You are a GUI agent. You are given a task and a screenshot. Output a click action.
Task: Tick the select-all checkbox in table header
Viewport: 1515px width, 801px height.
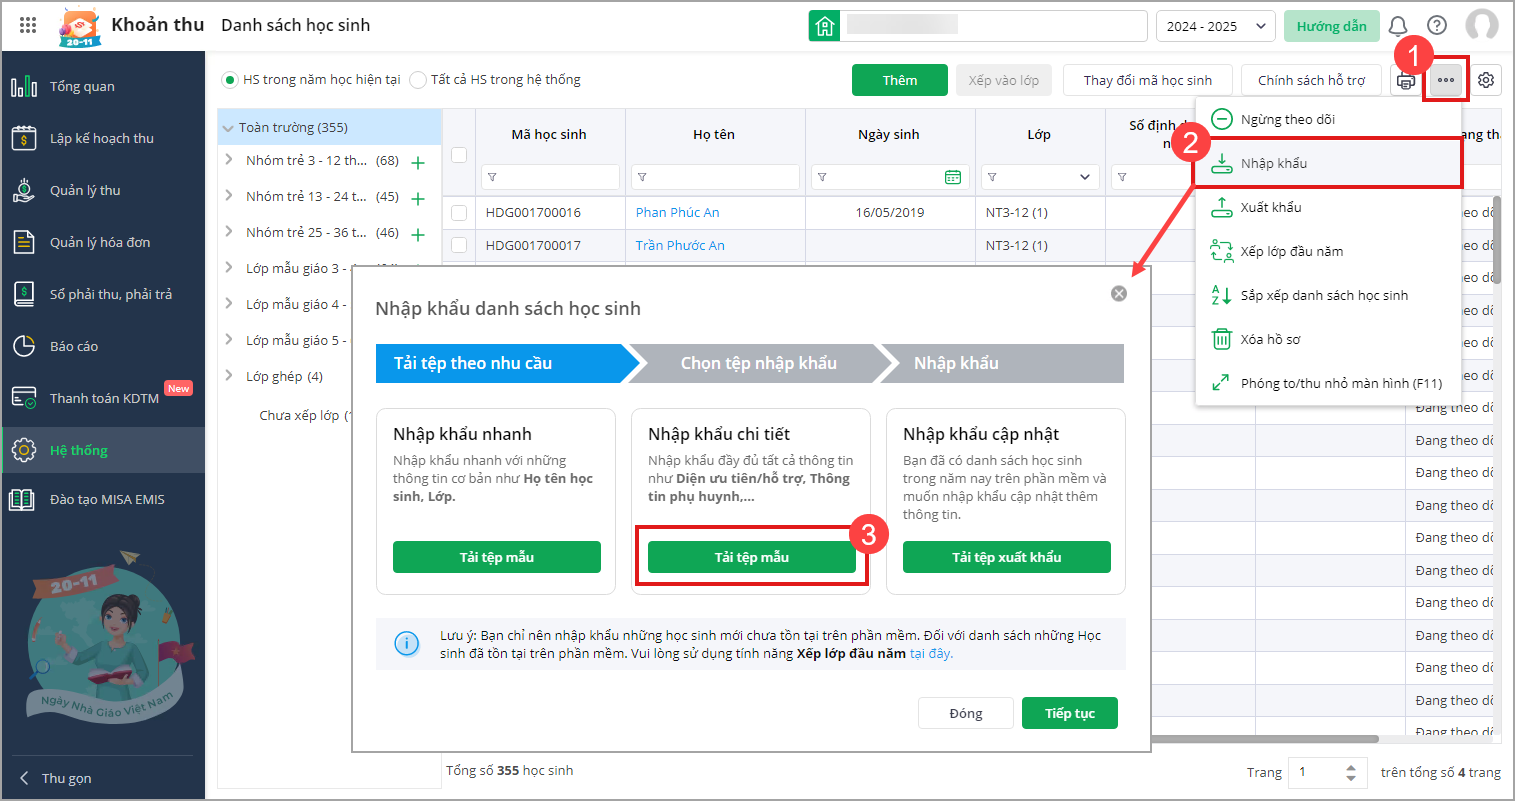click(459, 155)
